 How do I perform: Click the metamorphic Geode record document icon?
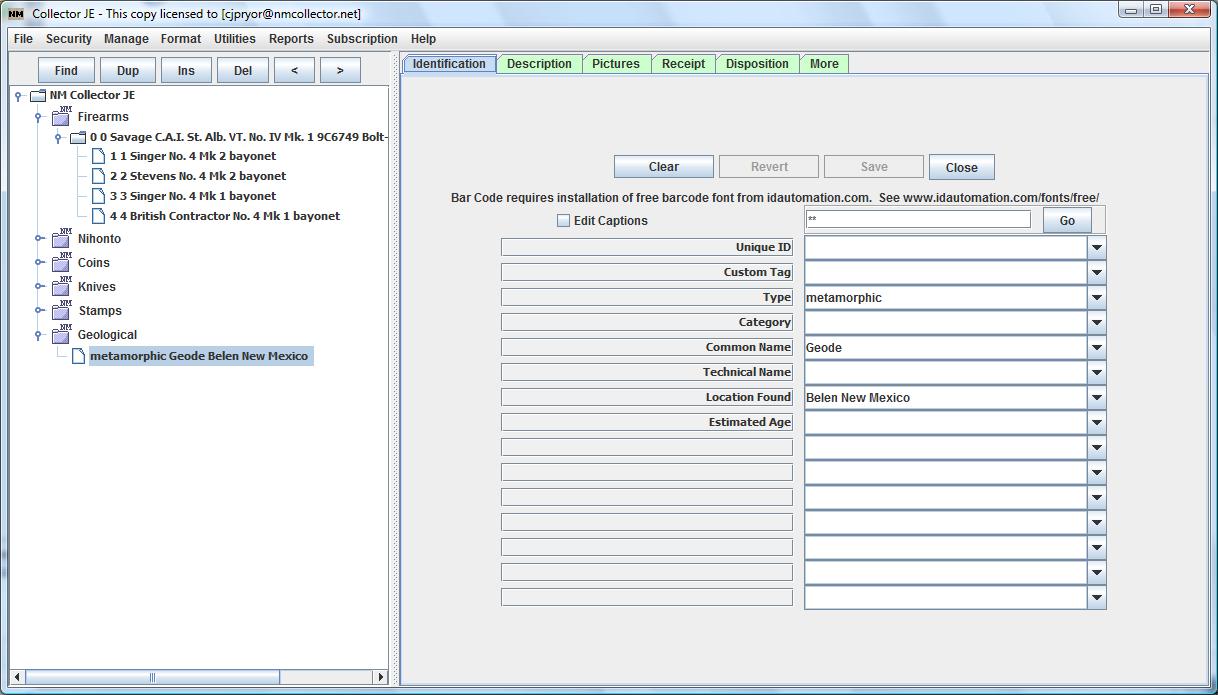click(78, 356)
